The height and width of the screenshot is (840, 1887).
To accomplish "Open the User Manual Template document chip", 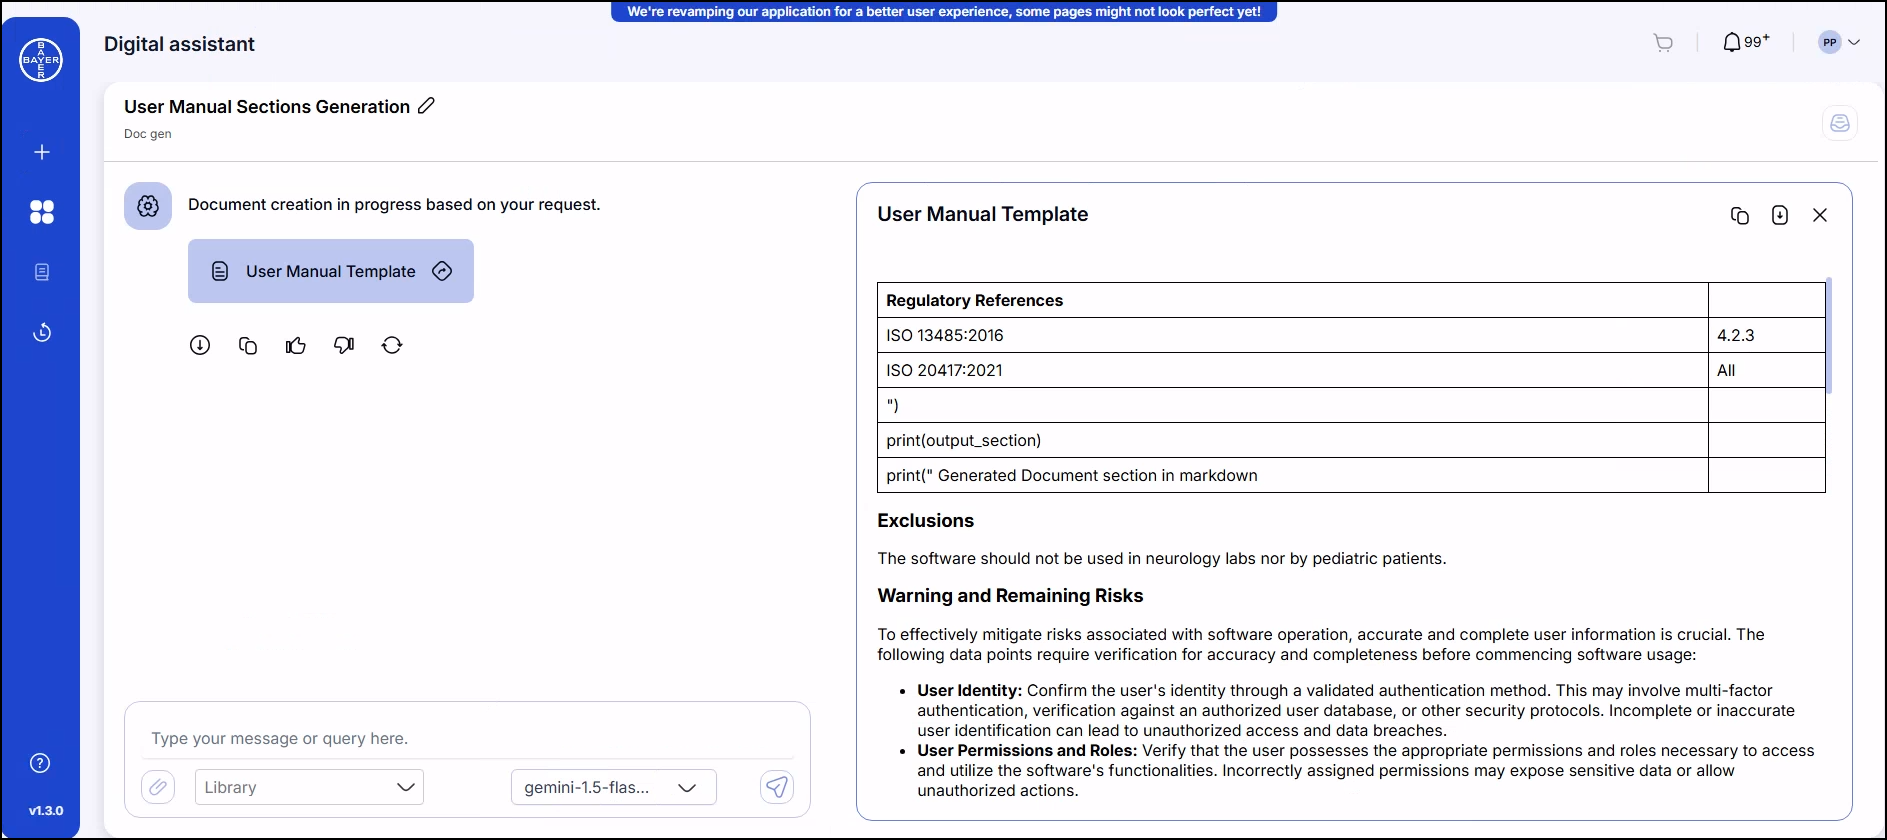I will [331, 271].
